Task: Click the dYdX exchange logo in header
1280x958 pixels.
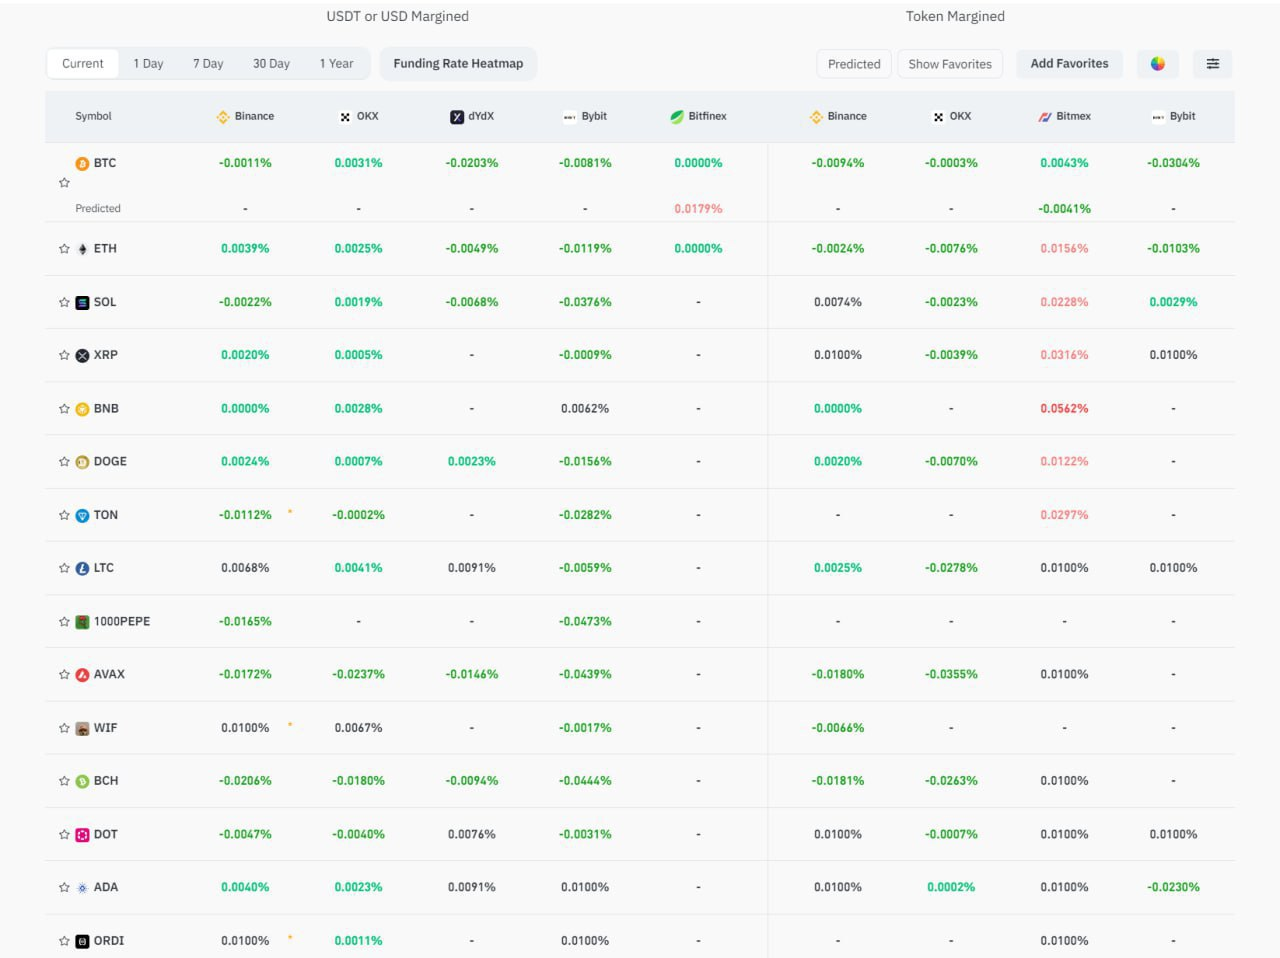Action: click(x=457, y=117)
